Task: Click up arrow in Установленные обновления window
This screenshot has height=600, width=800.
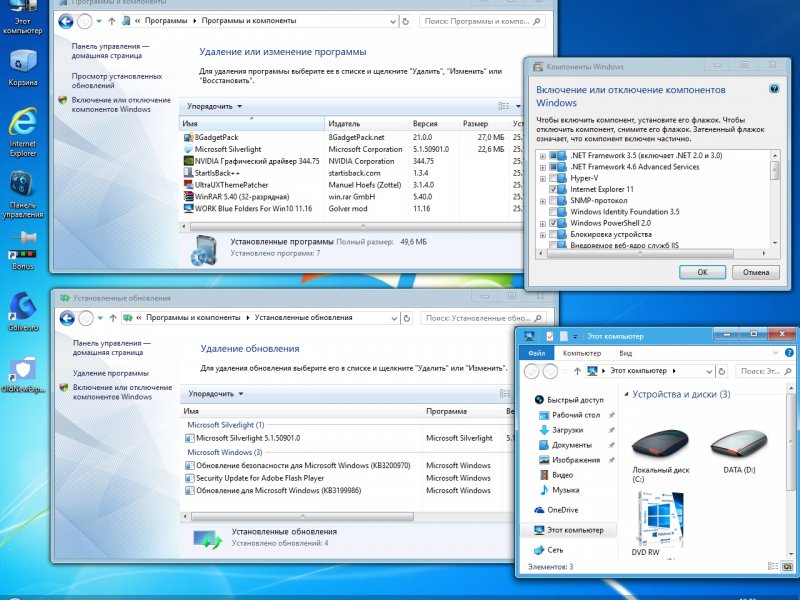Action: (x=113, y=318)
